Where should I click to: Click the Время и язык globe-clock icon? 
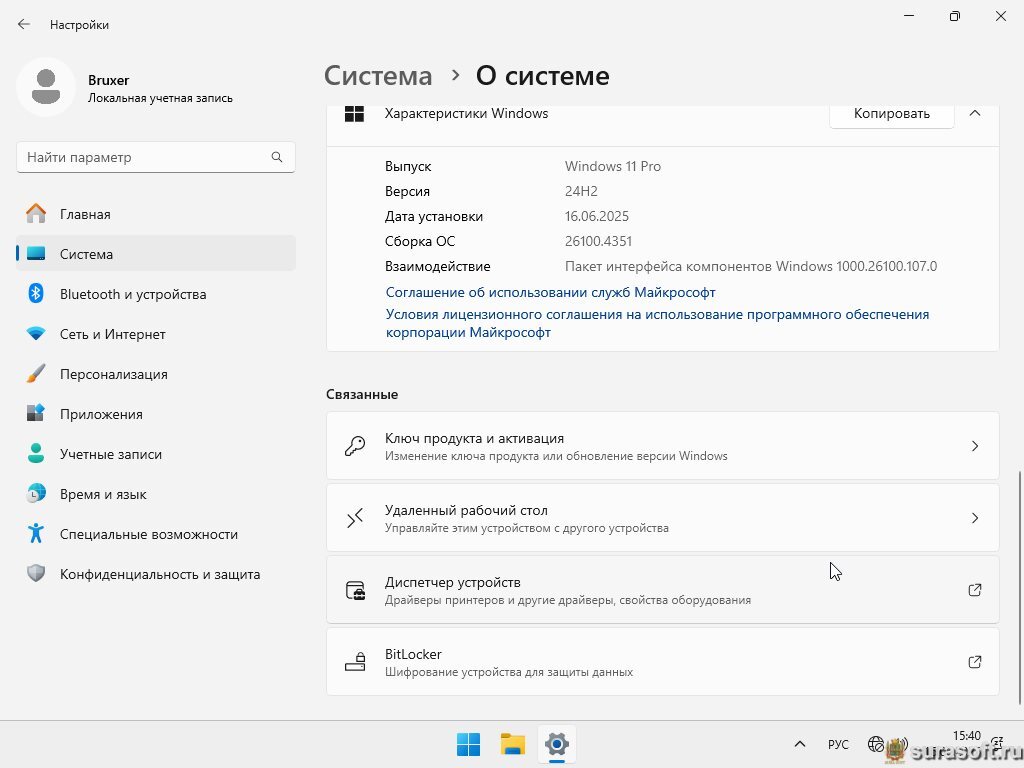click(x=36, y=493)
